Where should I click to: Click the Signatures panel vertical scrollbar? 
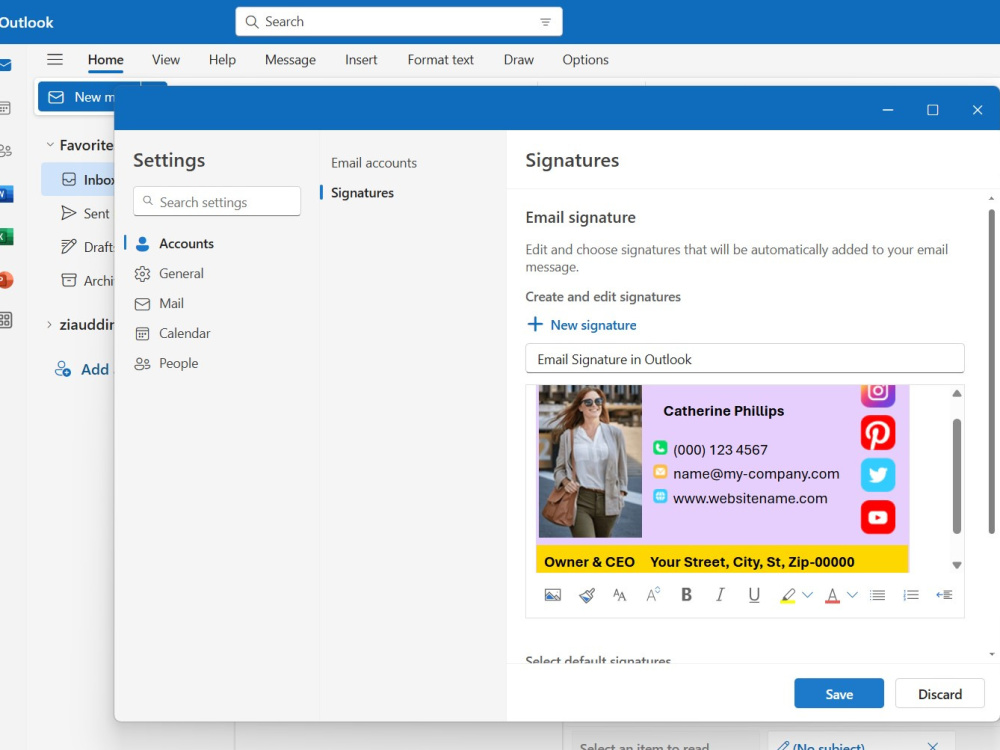pos(992,371)
